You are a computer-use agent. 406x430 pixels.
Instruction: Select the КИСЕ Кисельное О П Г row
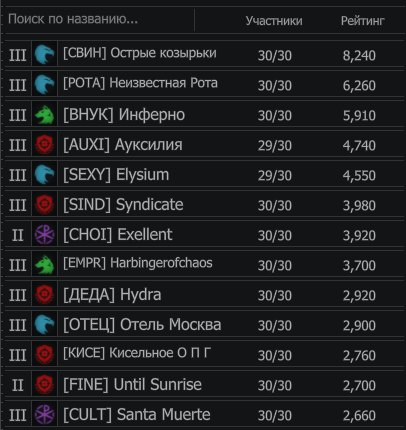pos(204,354)
